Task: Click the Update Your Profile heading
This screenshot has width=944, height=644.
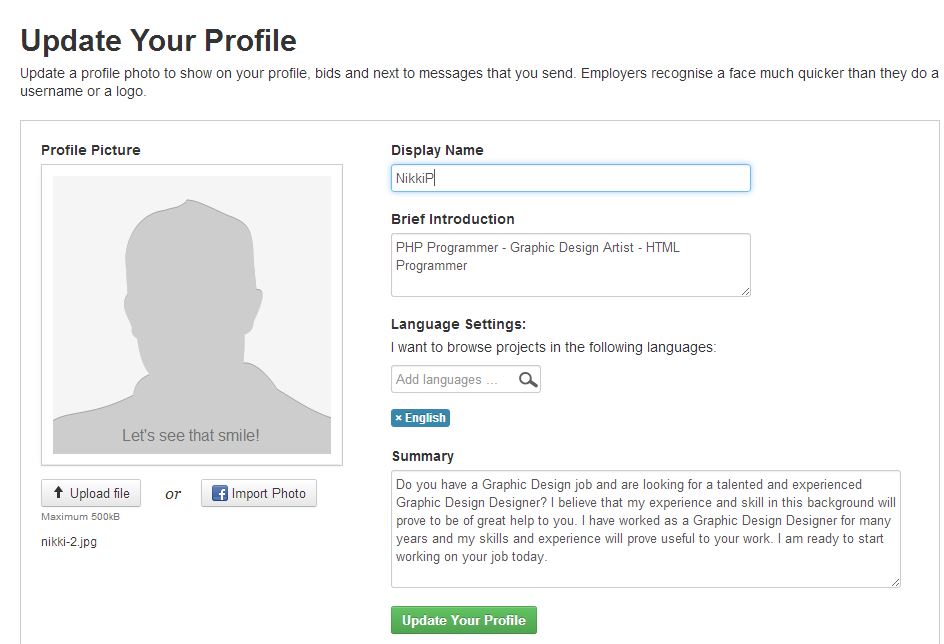Action: point(158,40)
